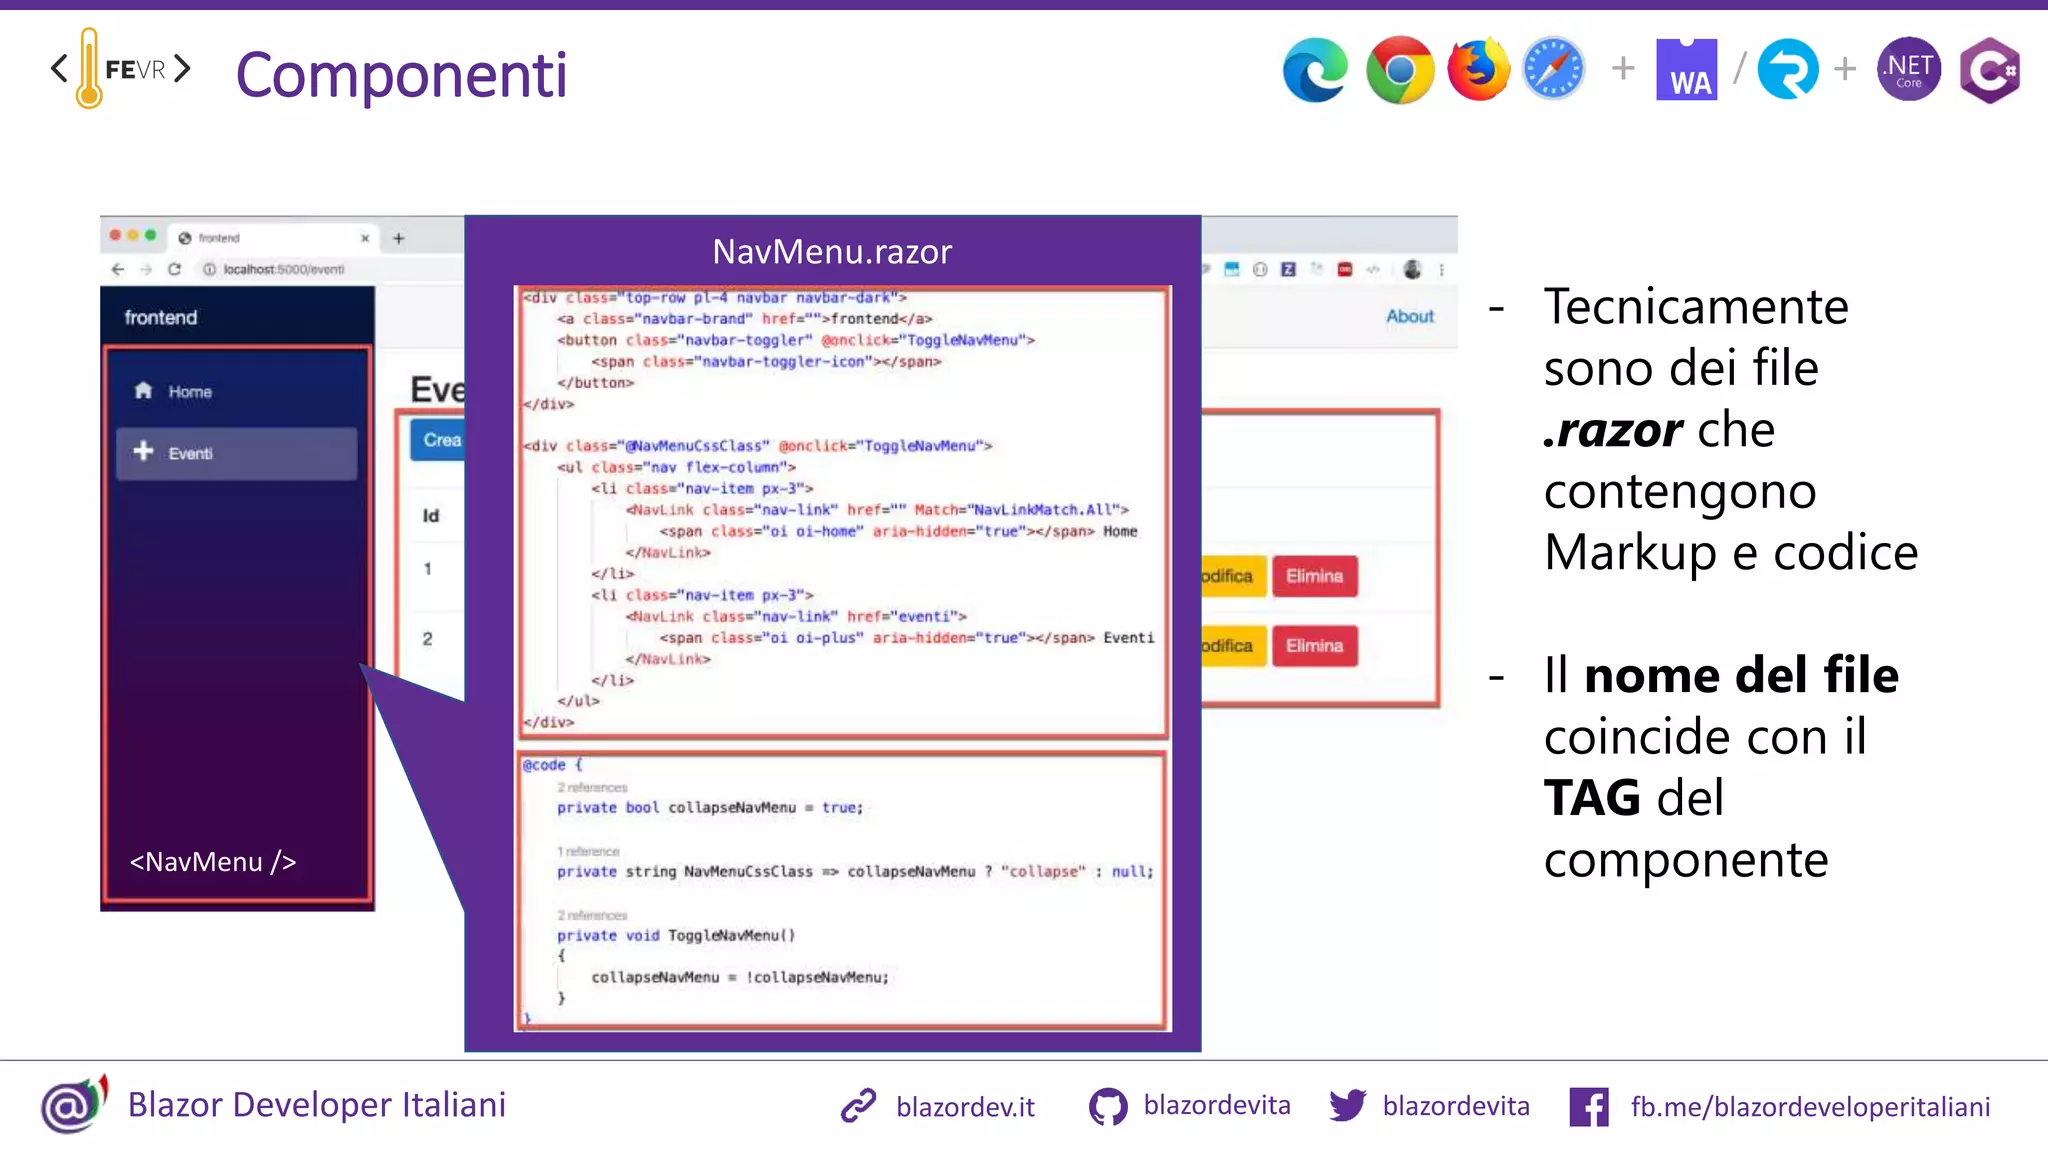2048x1152 pixels.
Task: Open the GitHub blazordevita link
Action: point(1217,1105)
